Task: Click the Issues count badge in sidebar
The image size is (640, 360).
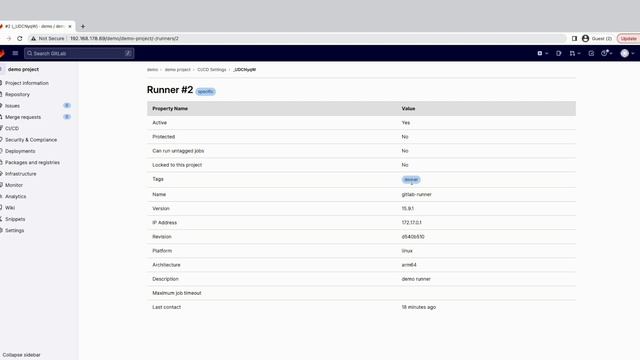Action: (67, 106)
